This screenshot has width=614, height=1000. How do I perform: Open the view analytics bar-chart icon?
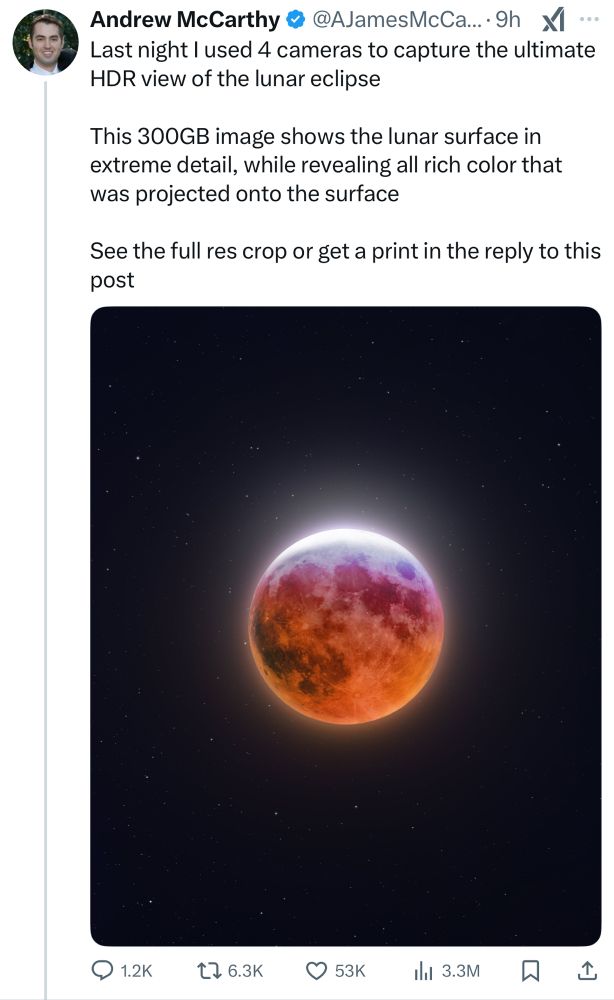click(x=423, y=970)
